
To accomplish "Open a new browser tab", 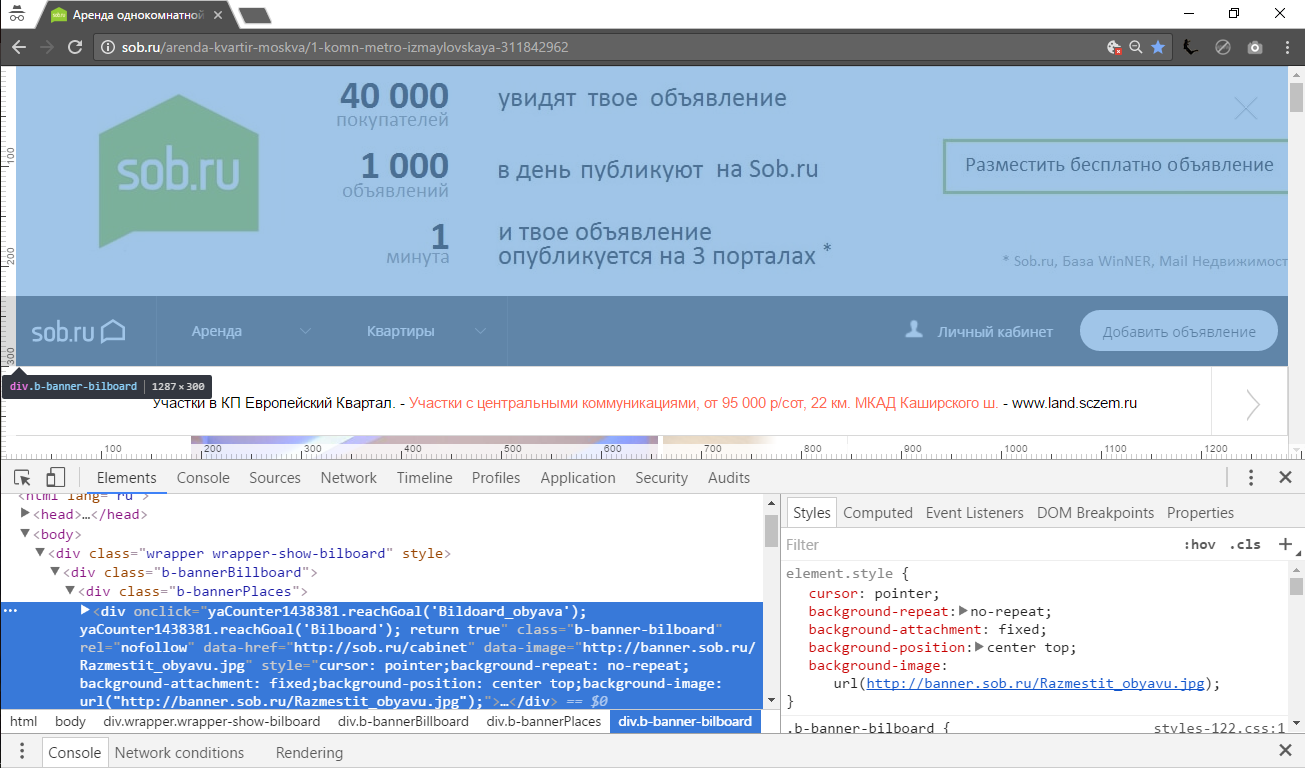I will (255, 15).
